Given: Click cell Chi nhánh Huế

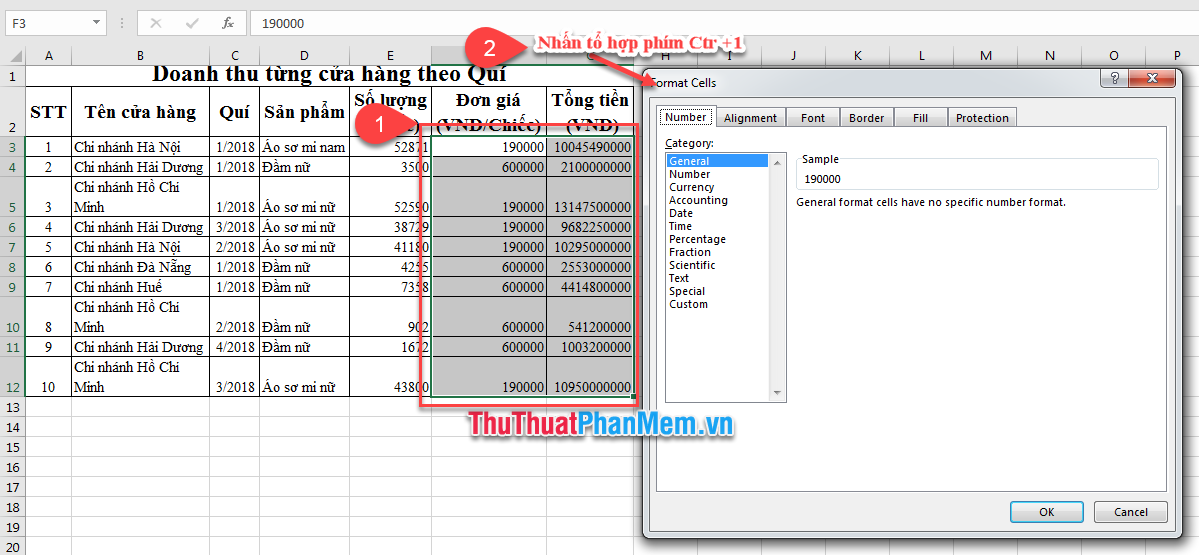Looking at the screenshot, I should 141,287.
